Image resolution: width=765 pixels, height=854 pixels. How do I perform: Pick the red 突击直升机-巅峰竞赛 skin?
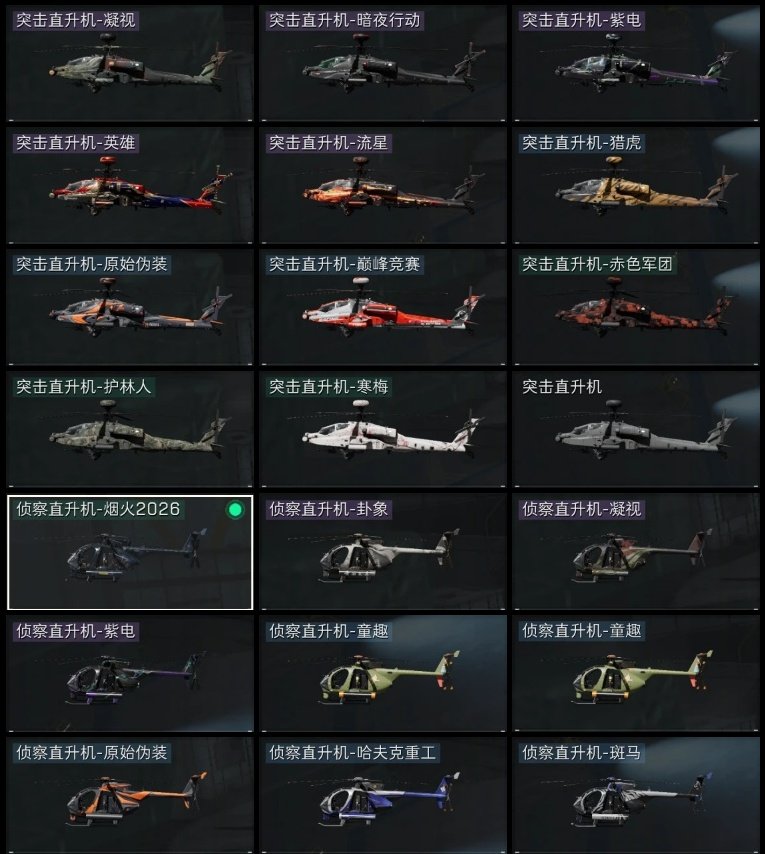coord(383,307)
